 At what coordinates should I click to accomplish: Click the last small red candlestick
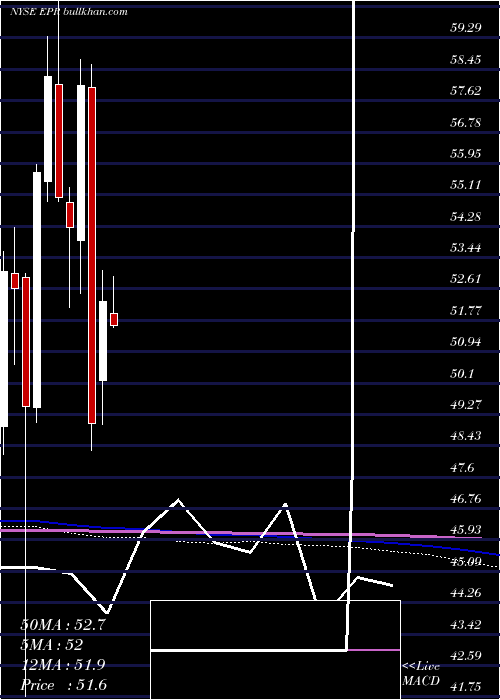click(114, 320)
